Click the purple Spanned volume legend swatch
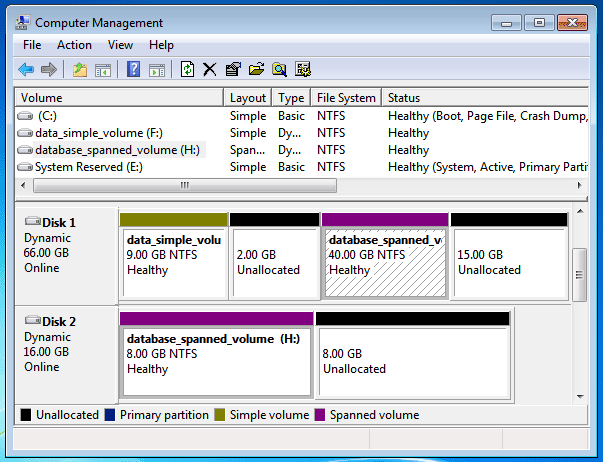603x462 pixels. click(x=320, y=415)
